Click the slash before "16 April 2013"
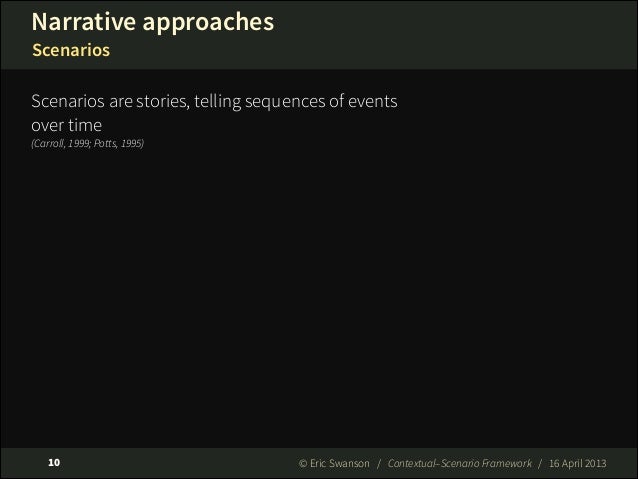This screenshot has width=638, height=479. coord(540,464)
